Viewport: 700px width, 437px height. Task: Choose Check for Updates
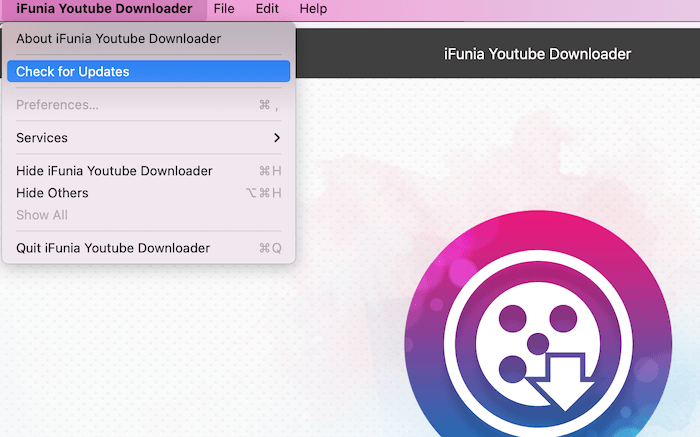point(72,72)
